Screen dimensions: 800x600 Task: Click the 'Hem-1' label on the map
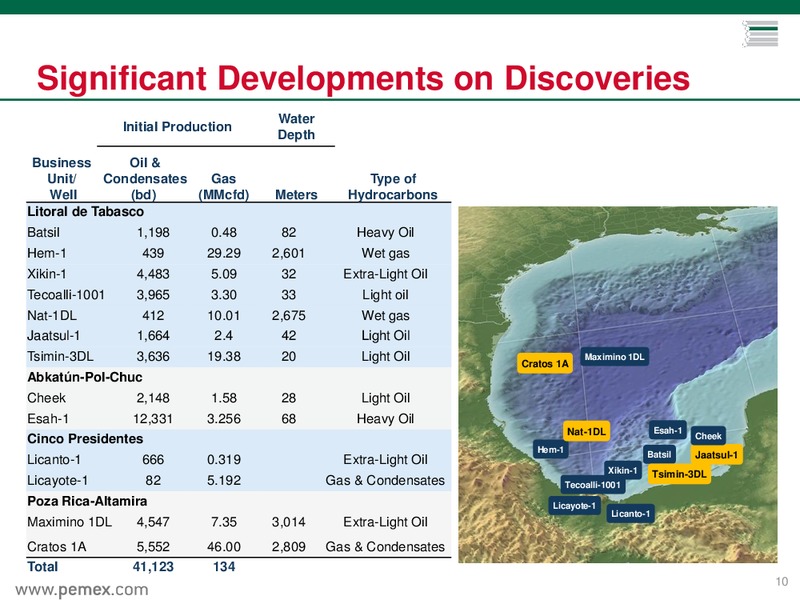[551, 449]
